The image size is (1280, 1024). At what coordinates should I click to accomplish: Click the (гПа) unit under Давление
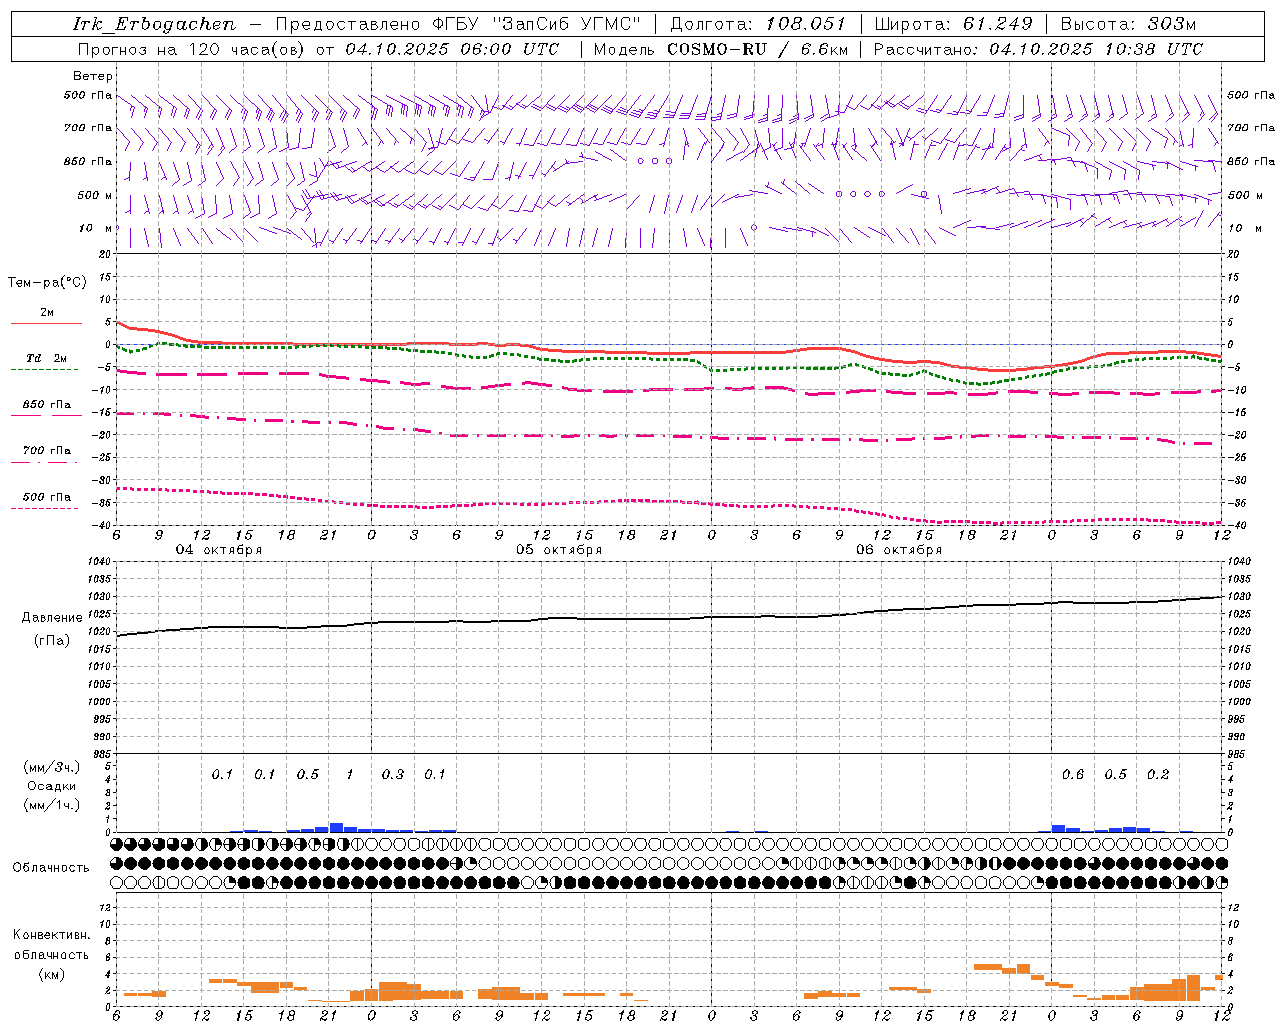point(52,640)
